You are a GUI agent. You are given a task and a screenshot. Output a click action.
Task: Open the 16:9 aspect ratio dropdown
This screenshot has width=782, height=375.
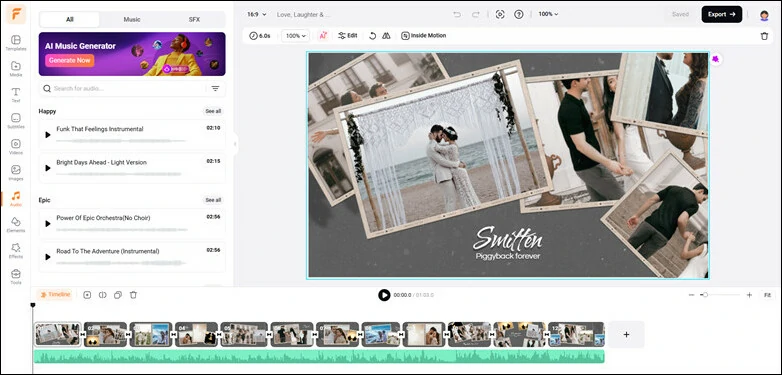tap(257, 14)
